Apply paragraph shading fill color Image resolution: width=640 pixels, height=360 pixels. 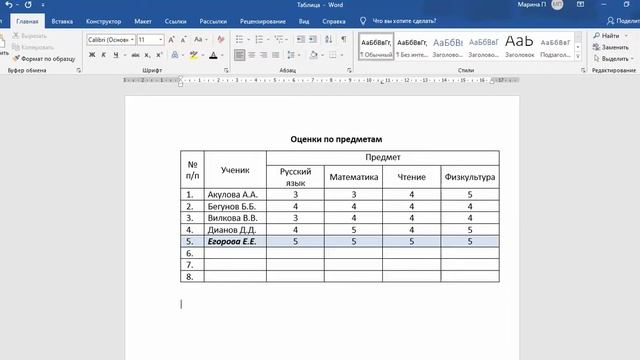coord(313,55)
